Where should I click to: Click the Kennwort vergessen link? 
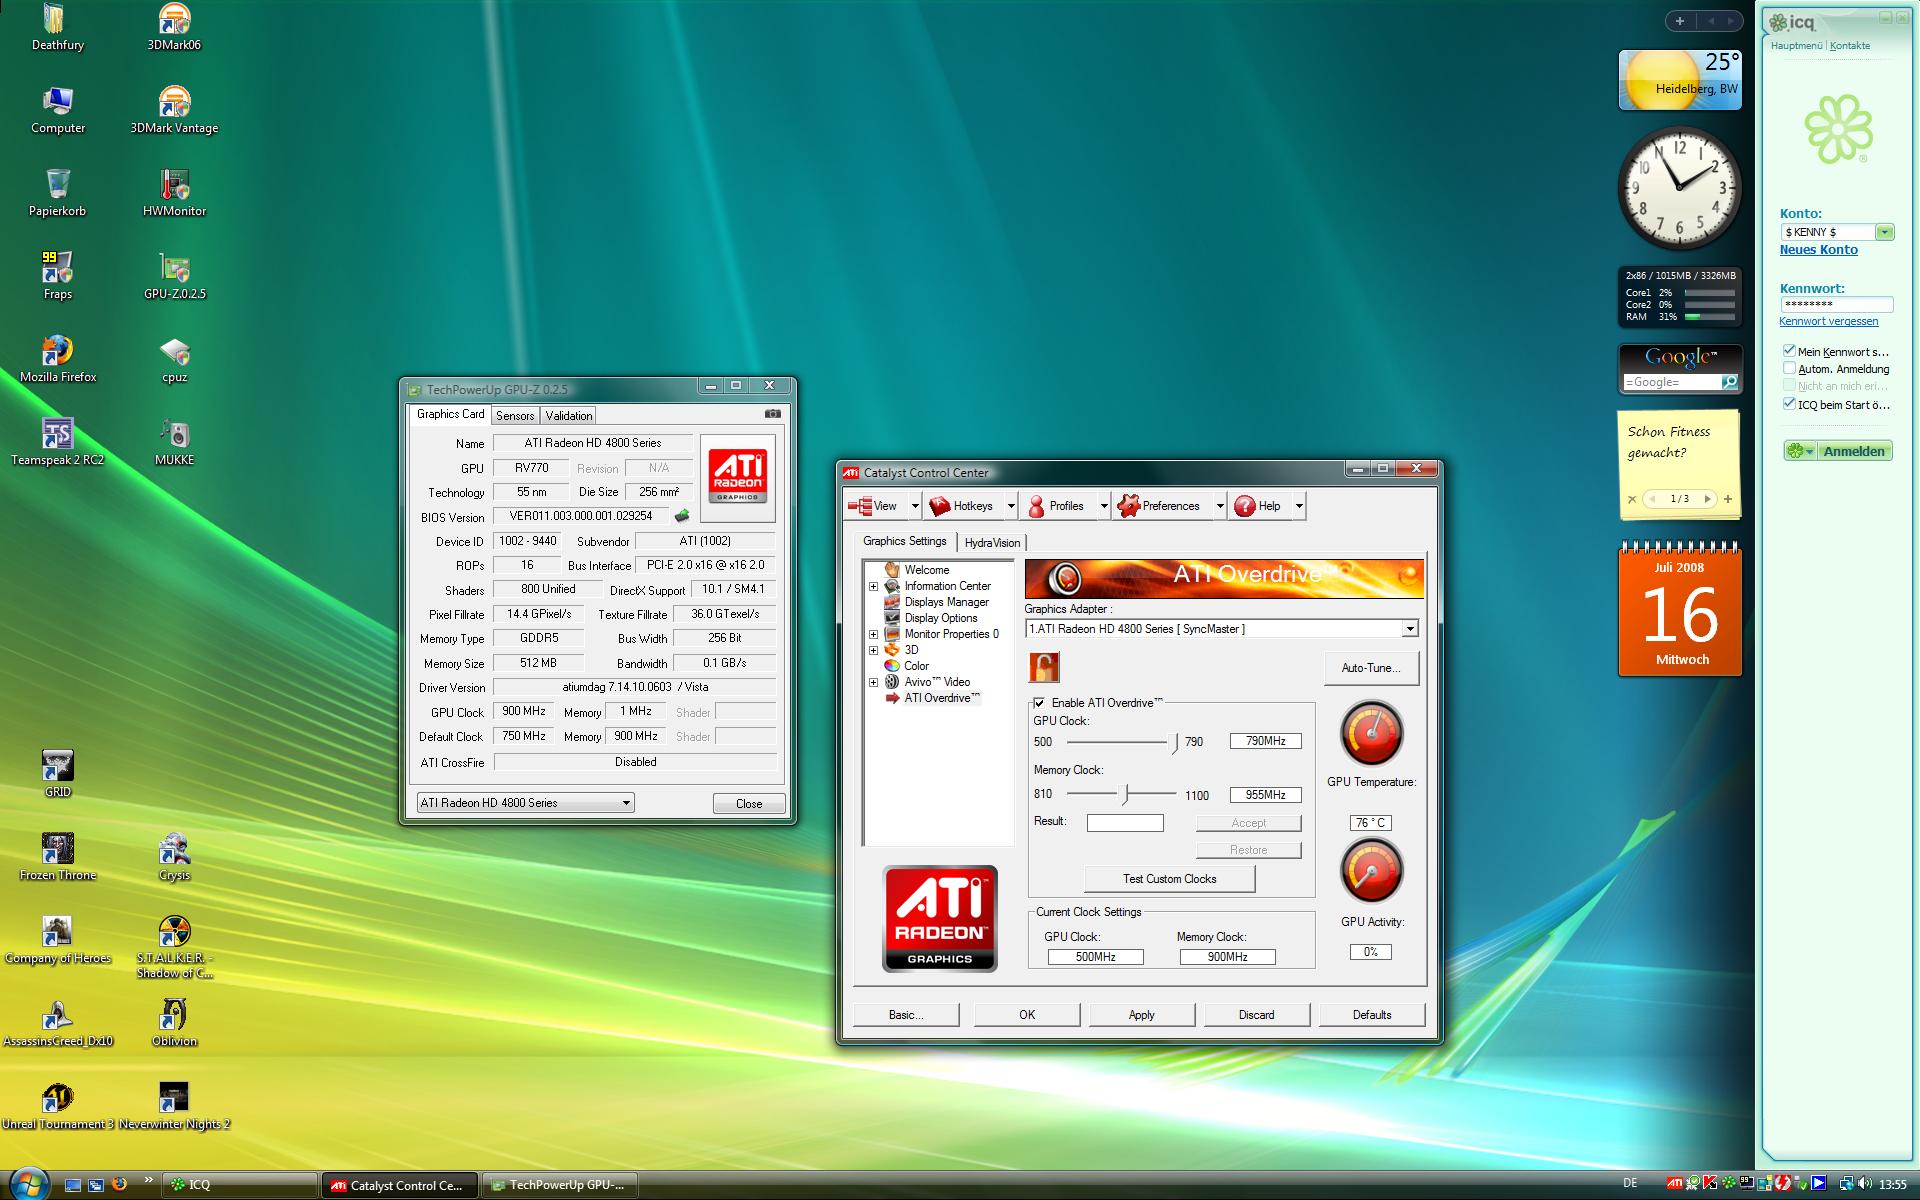coord(1828,321)
